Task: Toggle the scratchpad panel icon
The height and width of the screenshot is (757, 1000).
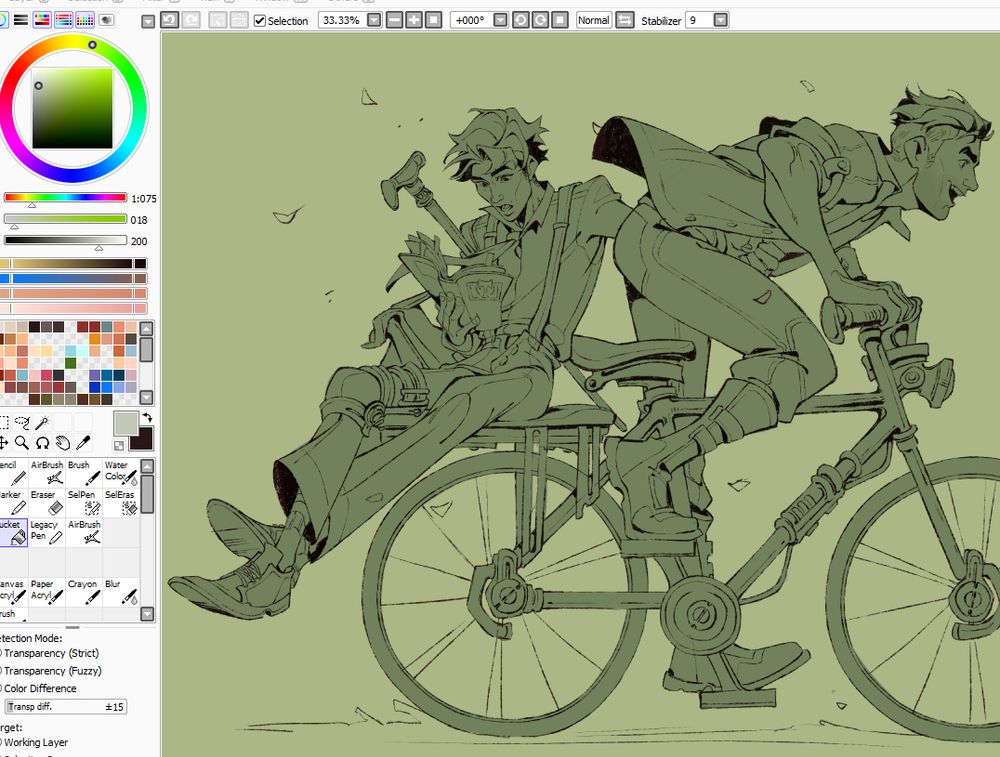Action: click(106, 20)
